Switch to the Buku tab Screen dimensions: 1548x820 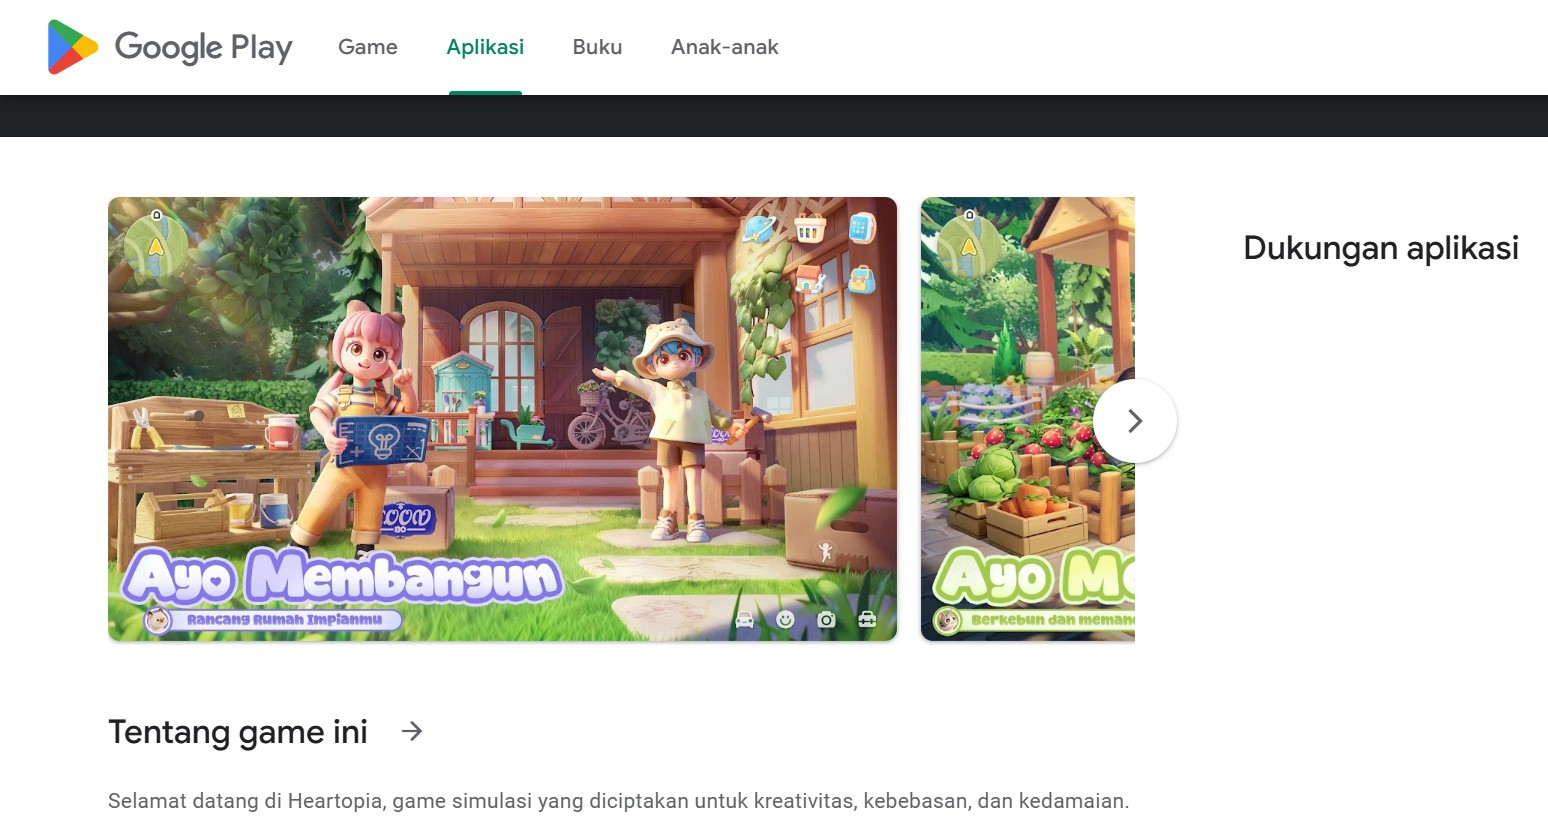click(x=597, y=47)
